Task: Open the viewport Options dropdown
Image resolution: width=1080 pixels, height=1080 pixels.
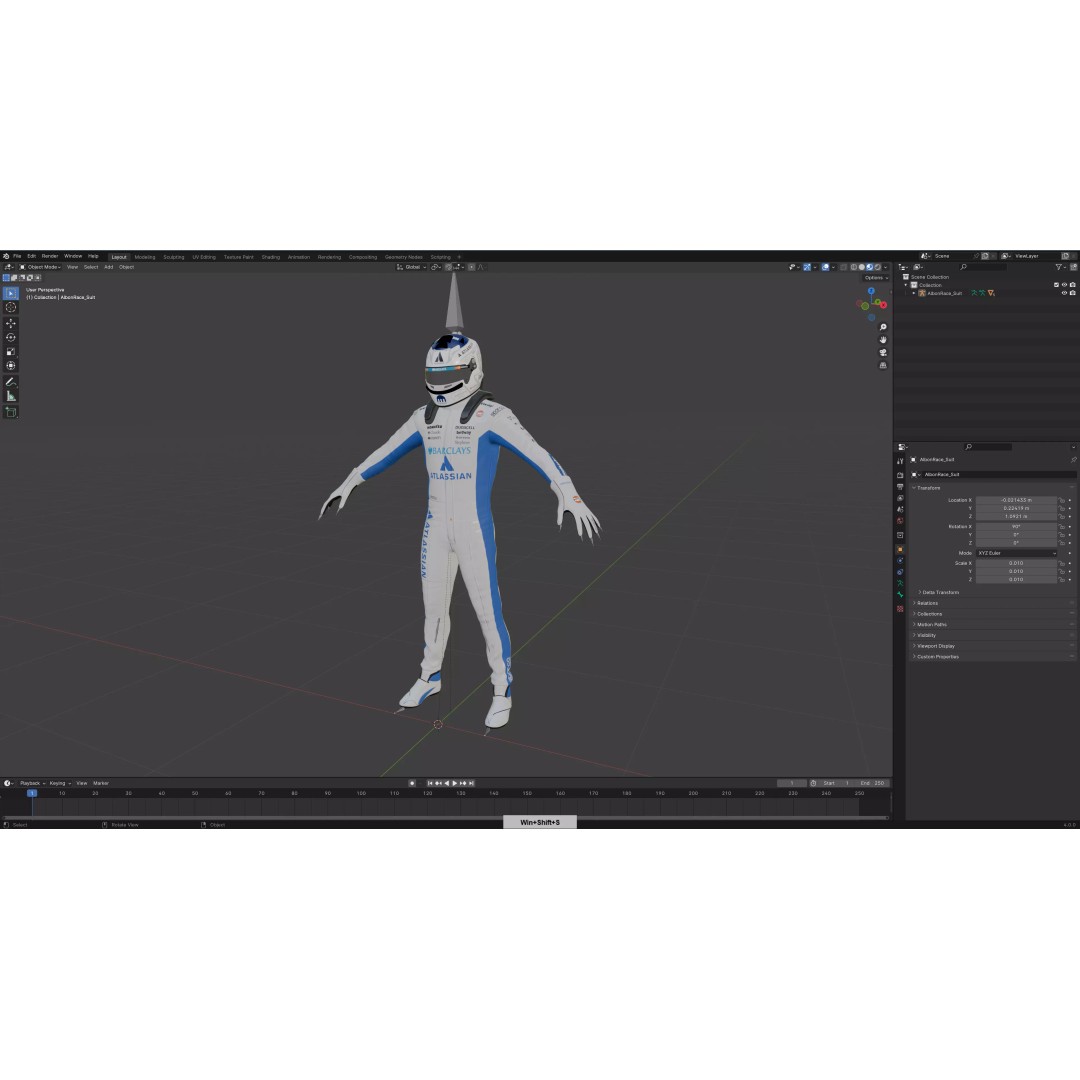Action: click(875, 278)
